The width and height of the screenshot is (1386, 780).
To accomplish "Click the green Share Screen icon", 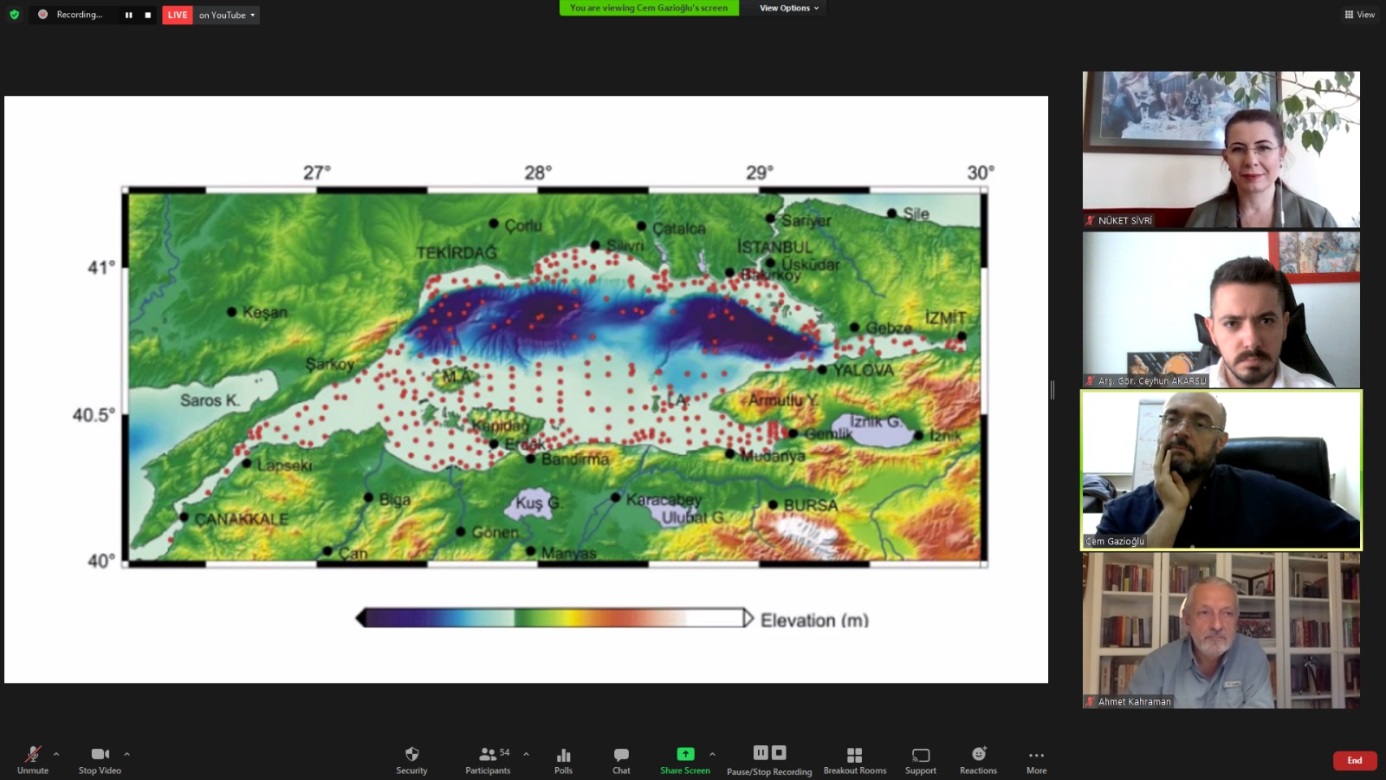I will (x=685, y=754).
